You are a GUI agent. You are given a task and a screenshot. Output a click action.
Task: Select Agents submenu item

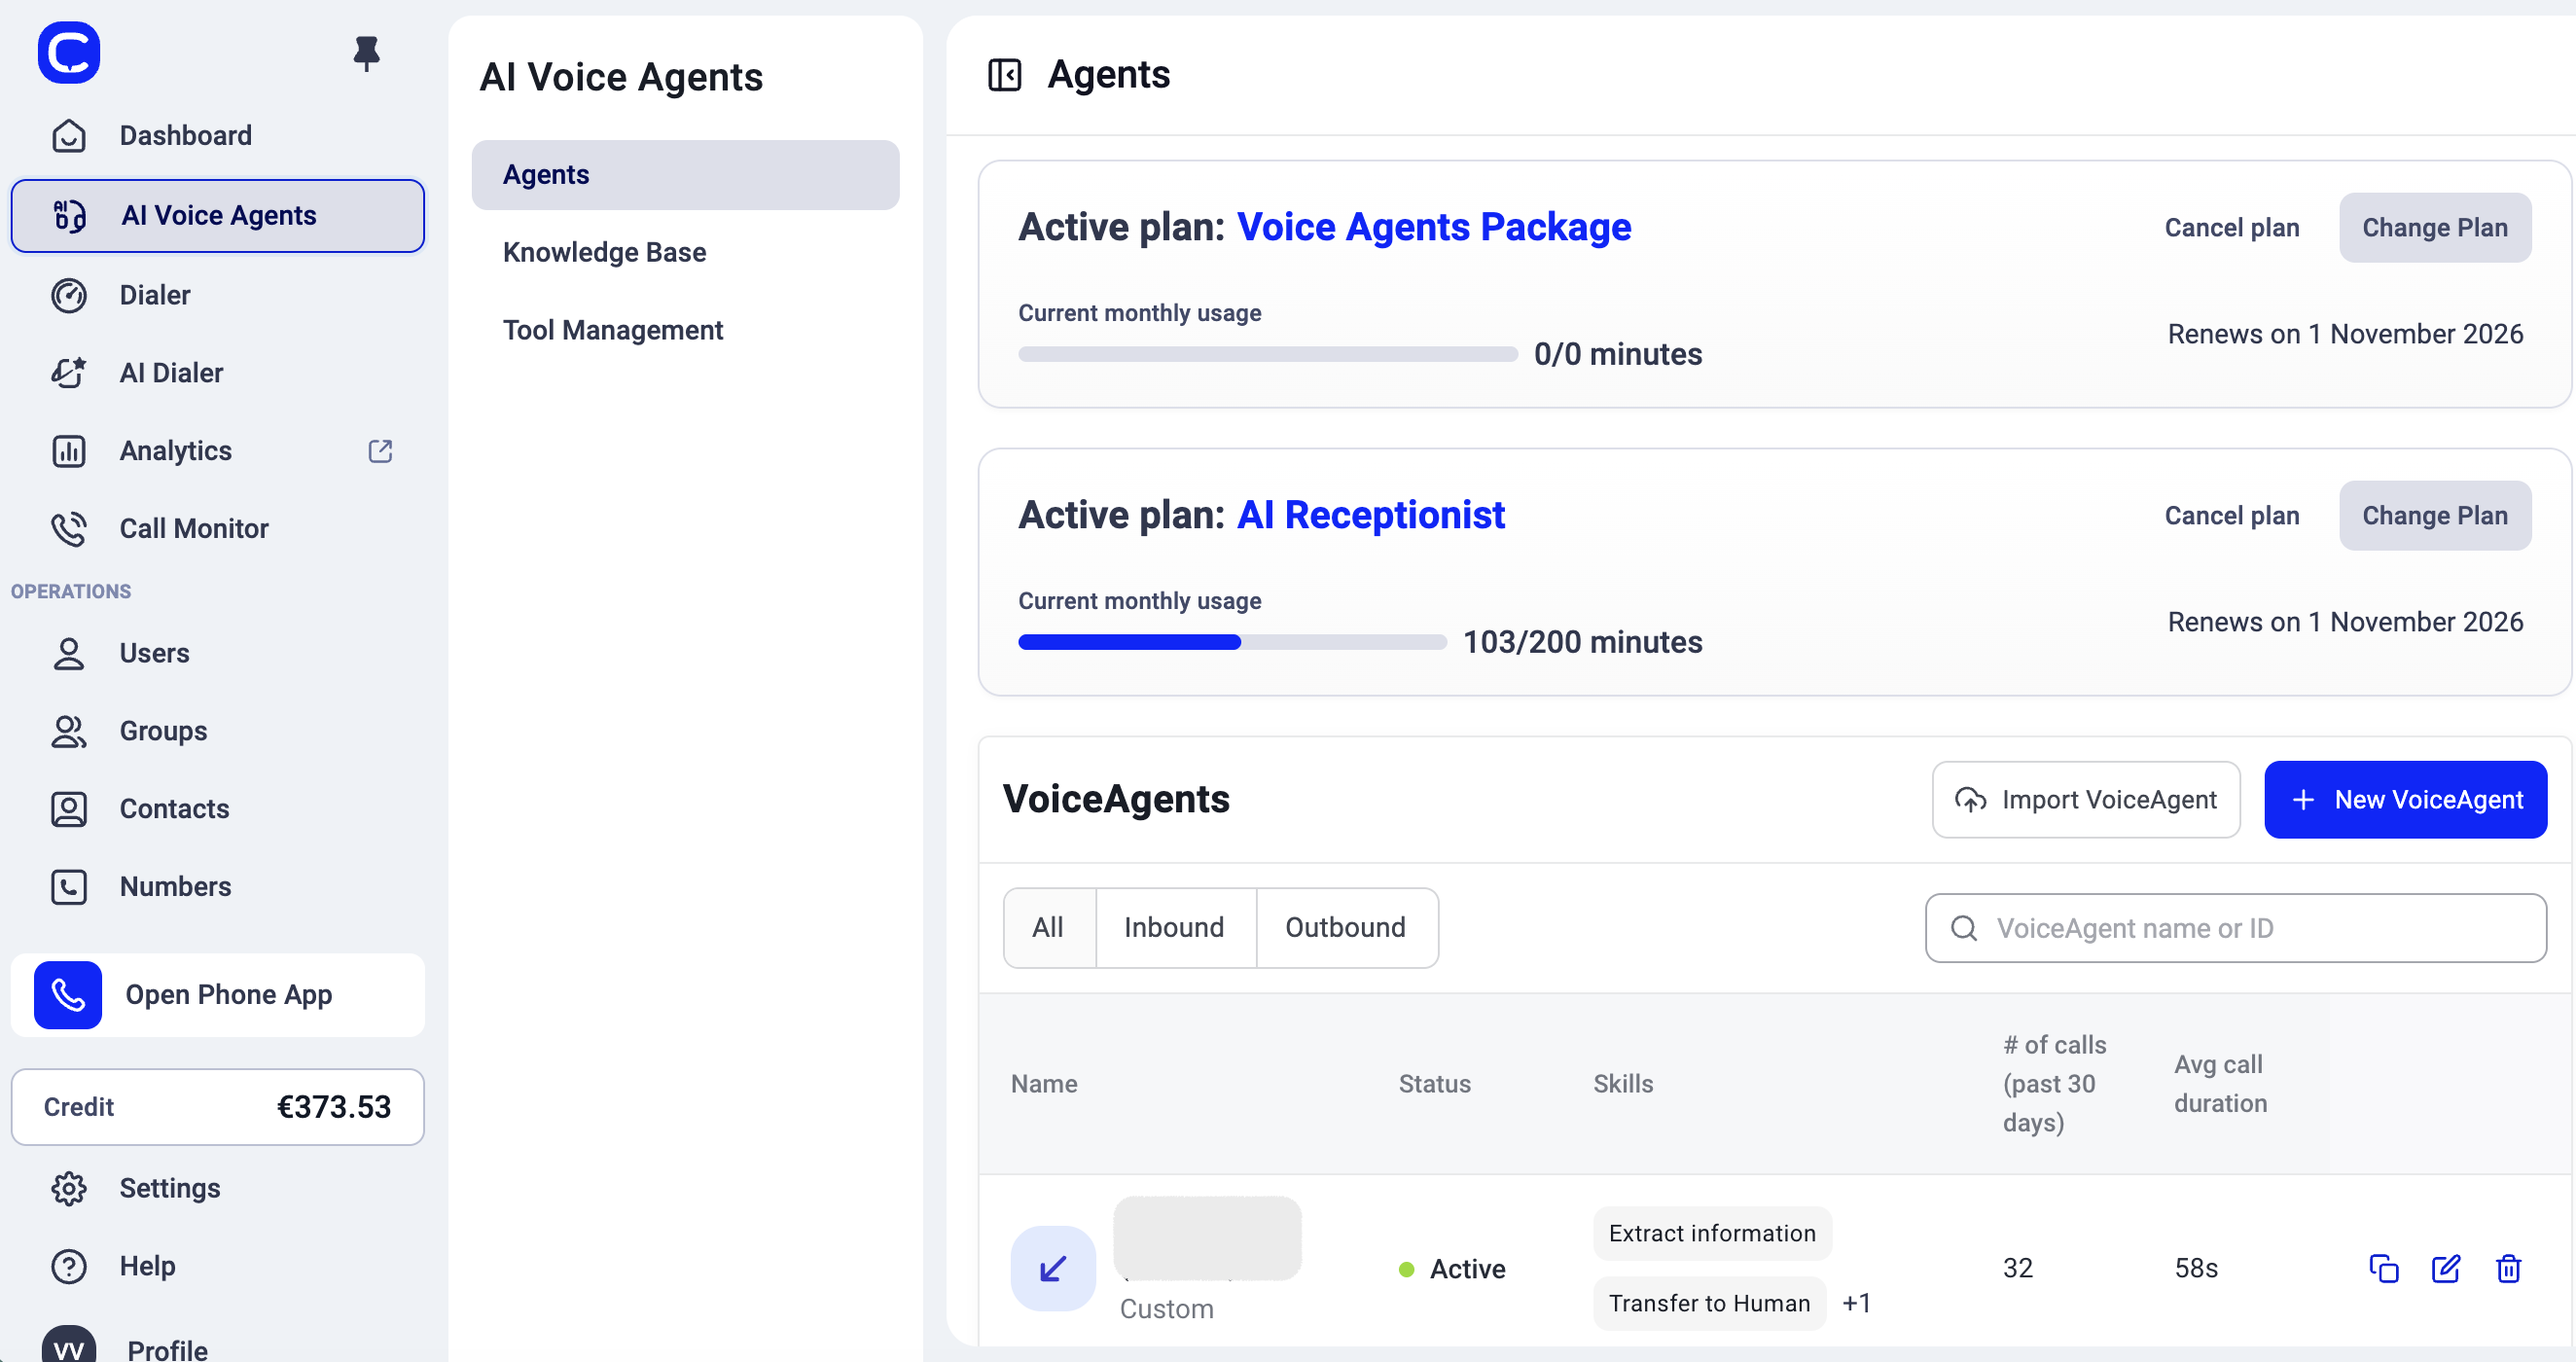click(685, 175)
